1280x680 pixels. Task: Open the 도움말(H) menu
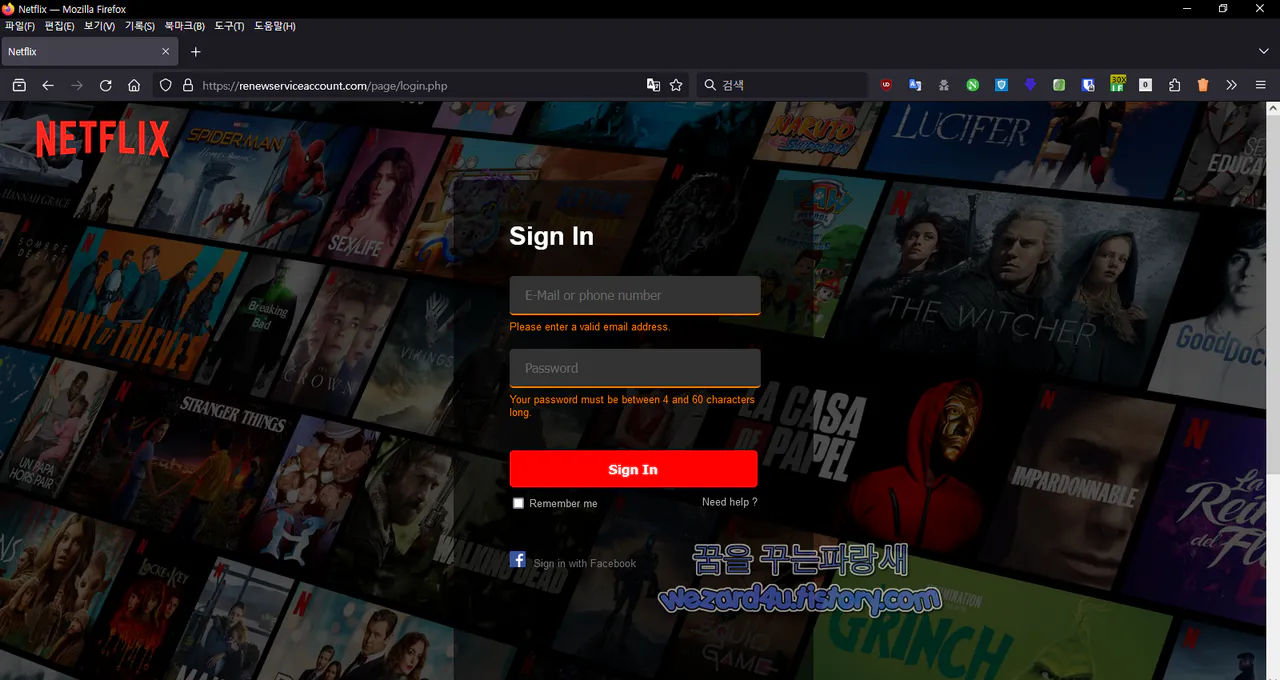pos(275,26)
